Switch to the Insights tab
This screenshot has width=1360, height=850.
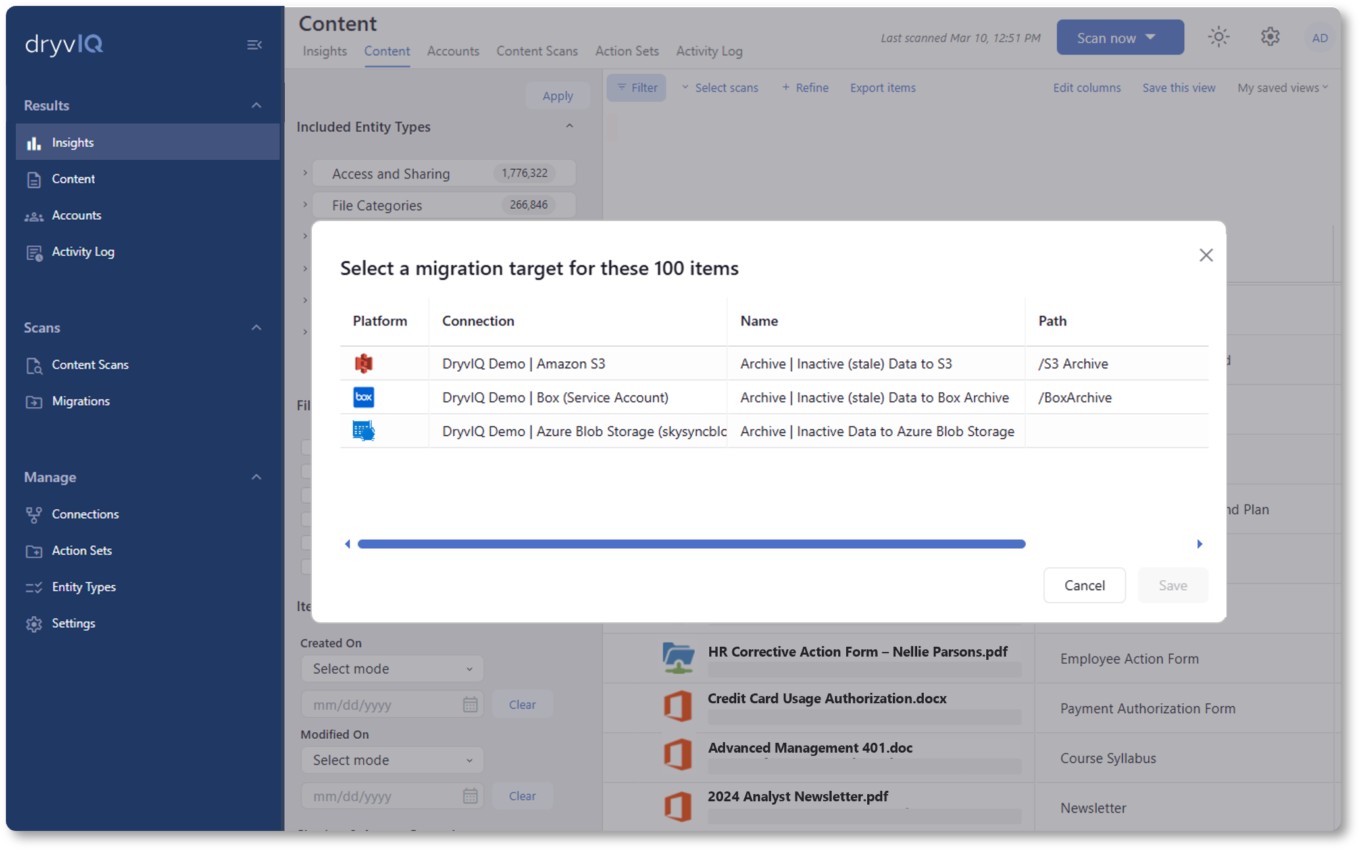point(325,51)
